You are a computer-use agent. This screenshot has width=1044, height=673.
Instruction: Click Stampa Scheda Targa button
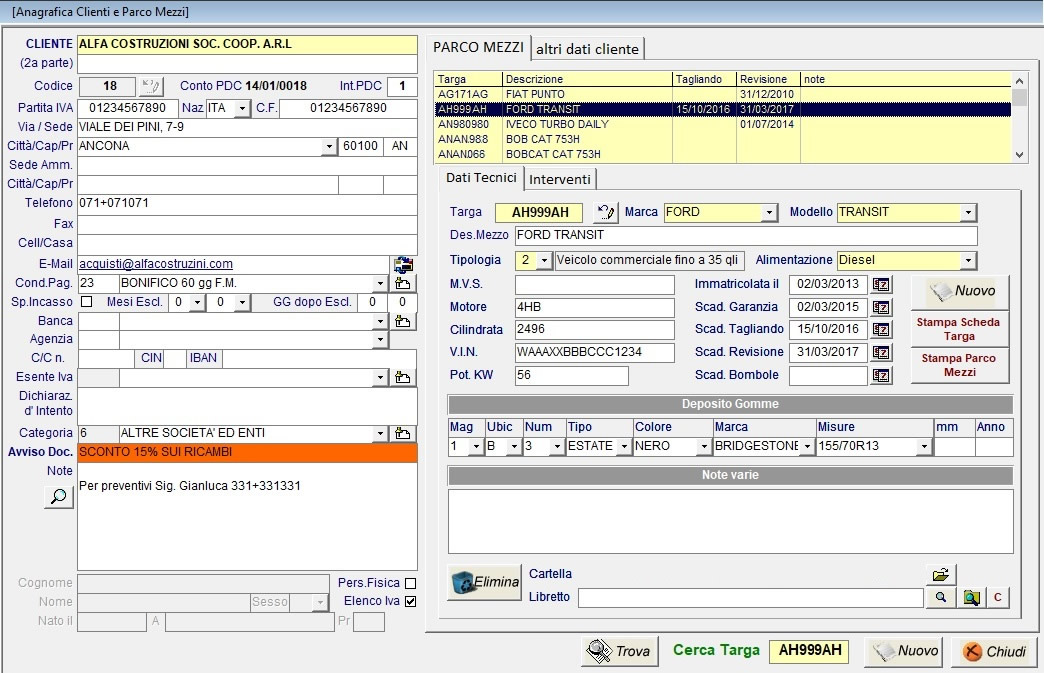(960, 329)
